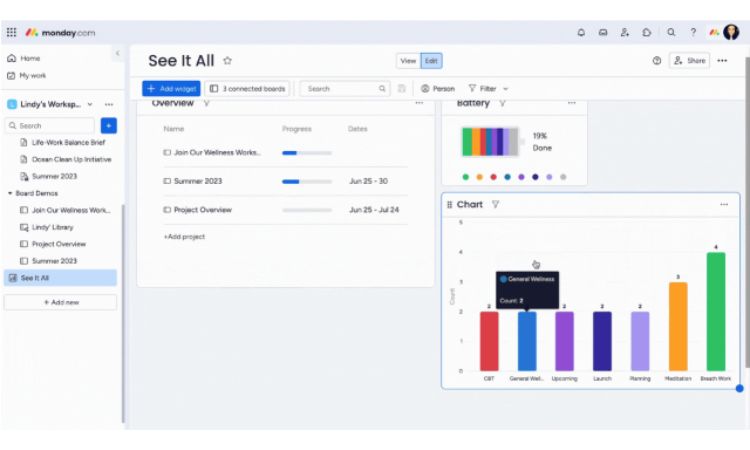
Task: Expand Lindy's Workspace dropdown
Action: tap(90, 104)
